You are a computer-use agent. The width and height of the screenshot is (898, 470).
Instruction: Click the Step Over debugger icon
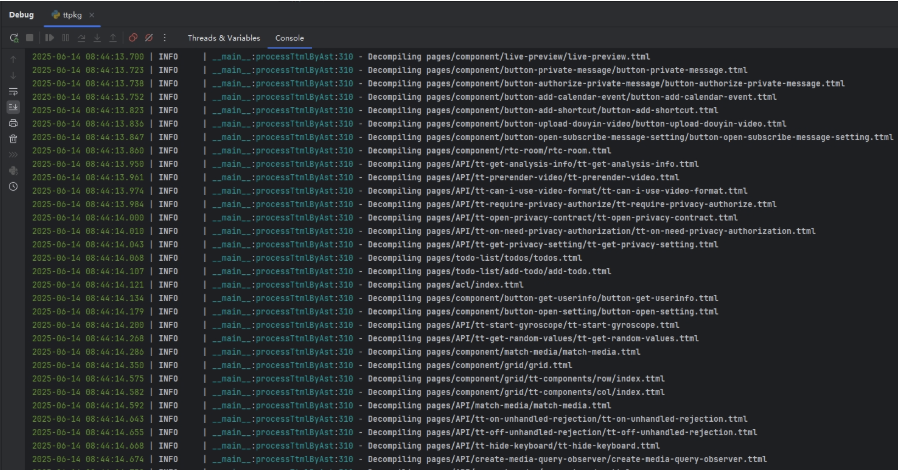pyautogui.click(x=81, y=38)
